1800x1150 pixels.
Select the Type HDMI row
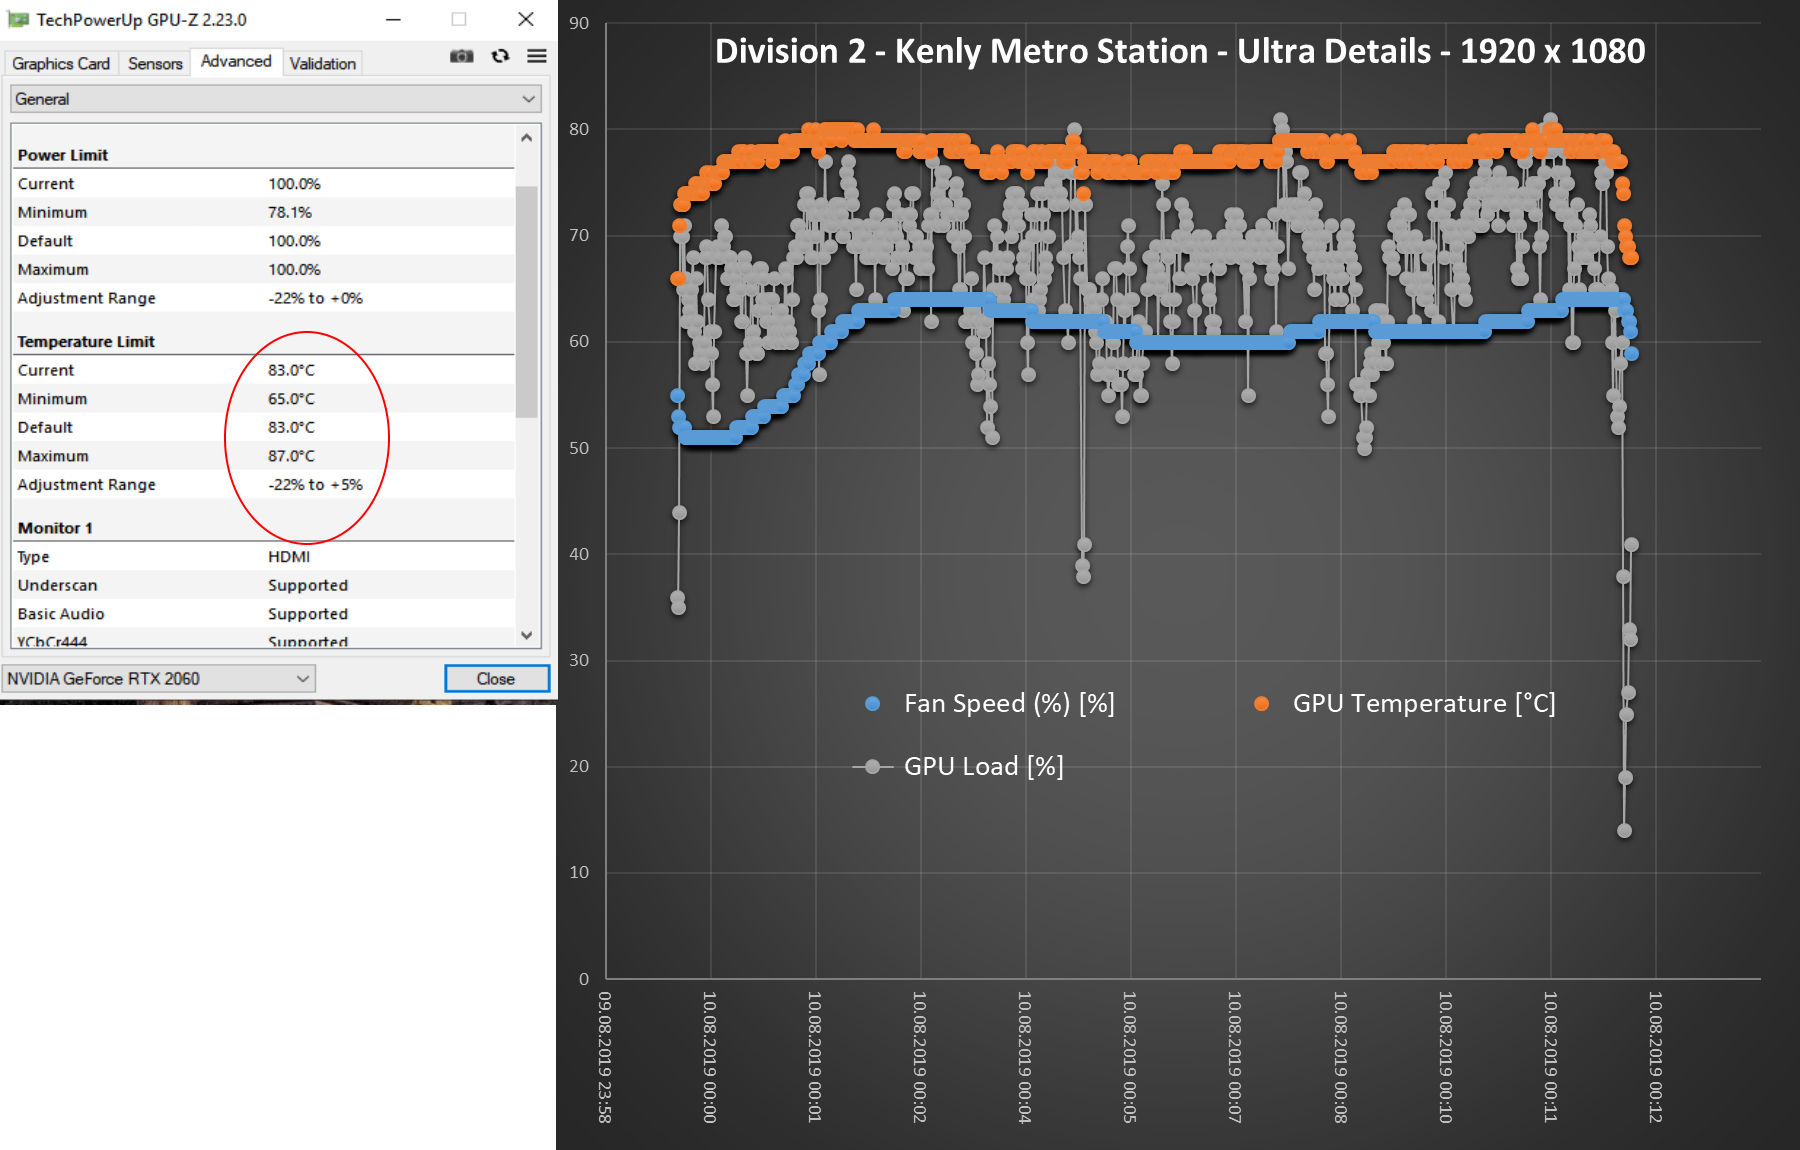(265, 557)
